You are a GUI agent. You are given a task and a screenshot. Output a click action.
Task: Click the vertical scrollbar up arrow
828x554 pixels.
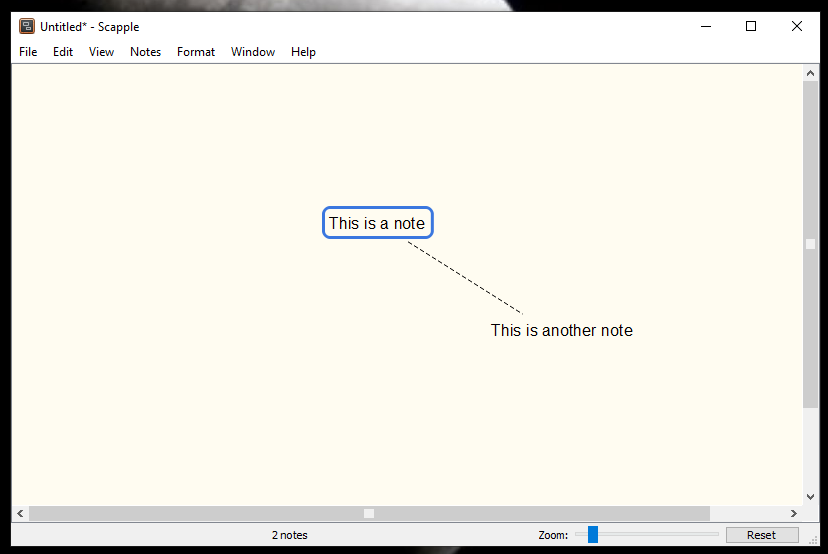[810, 73]
